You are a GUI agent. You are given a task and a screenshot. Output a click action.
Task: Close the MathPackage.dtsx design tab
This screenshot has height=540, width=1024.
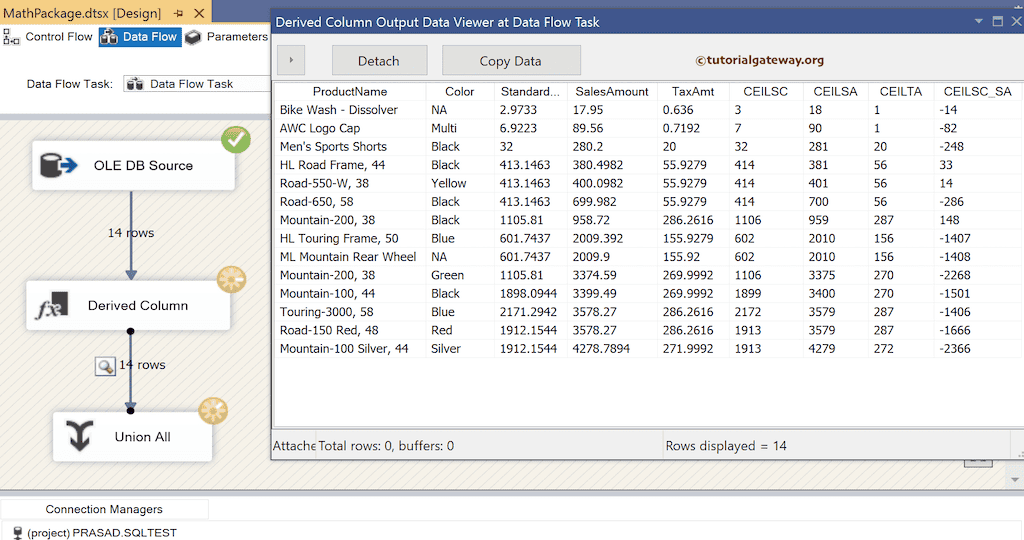[x=199, y=13]
